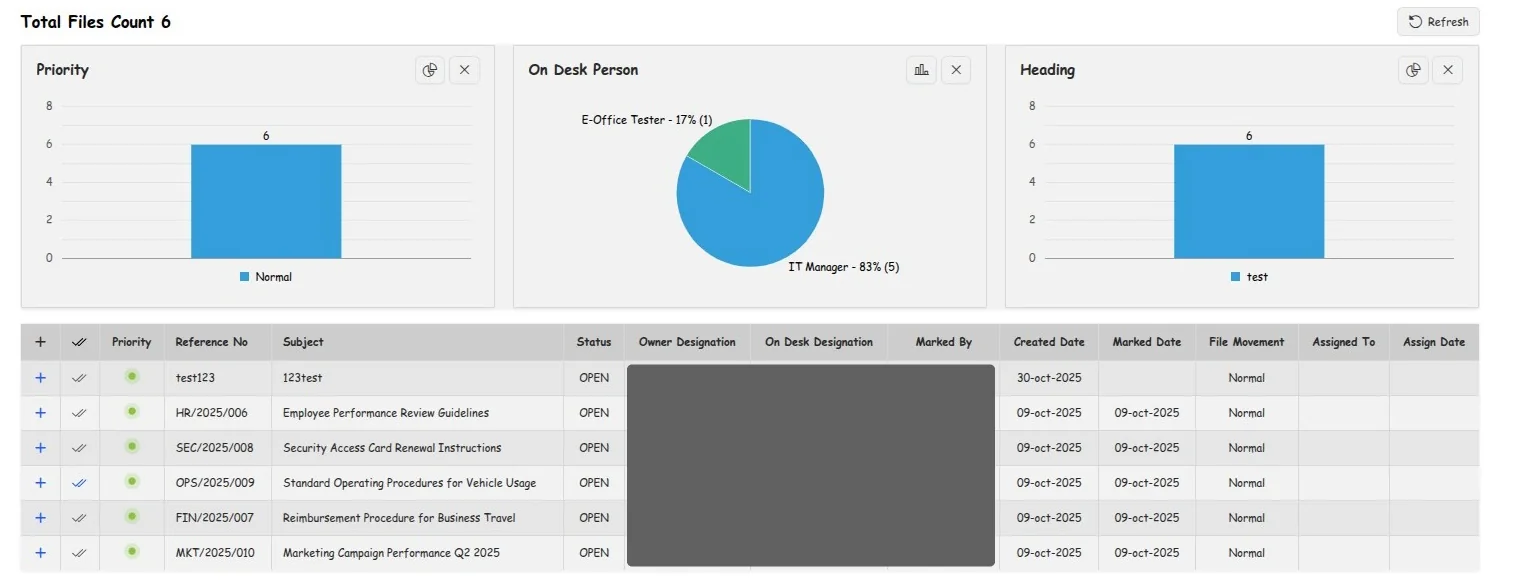Open subject Standard Operating Procedures for Vehicle Usage

409,483
